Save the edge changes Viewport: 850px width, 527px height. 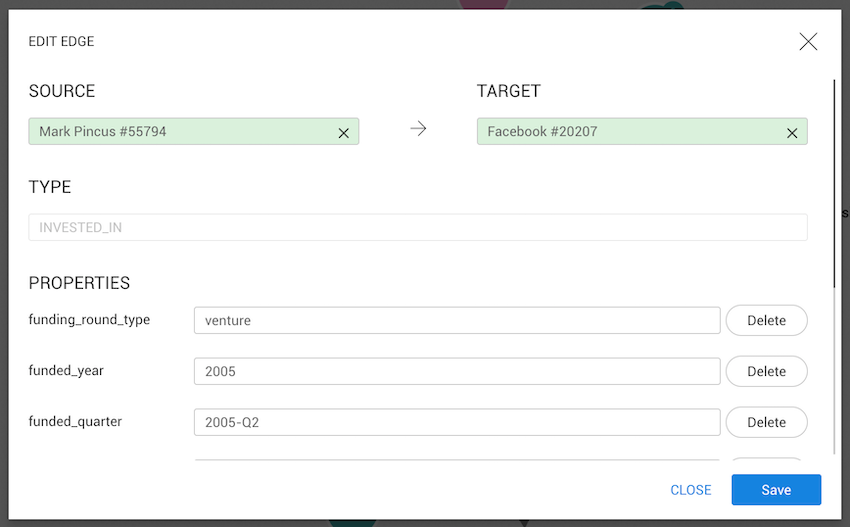point(776,490)
